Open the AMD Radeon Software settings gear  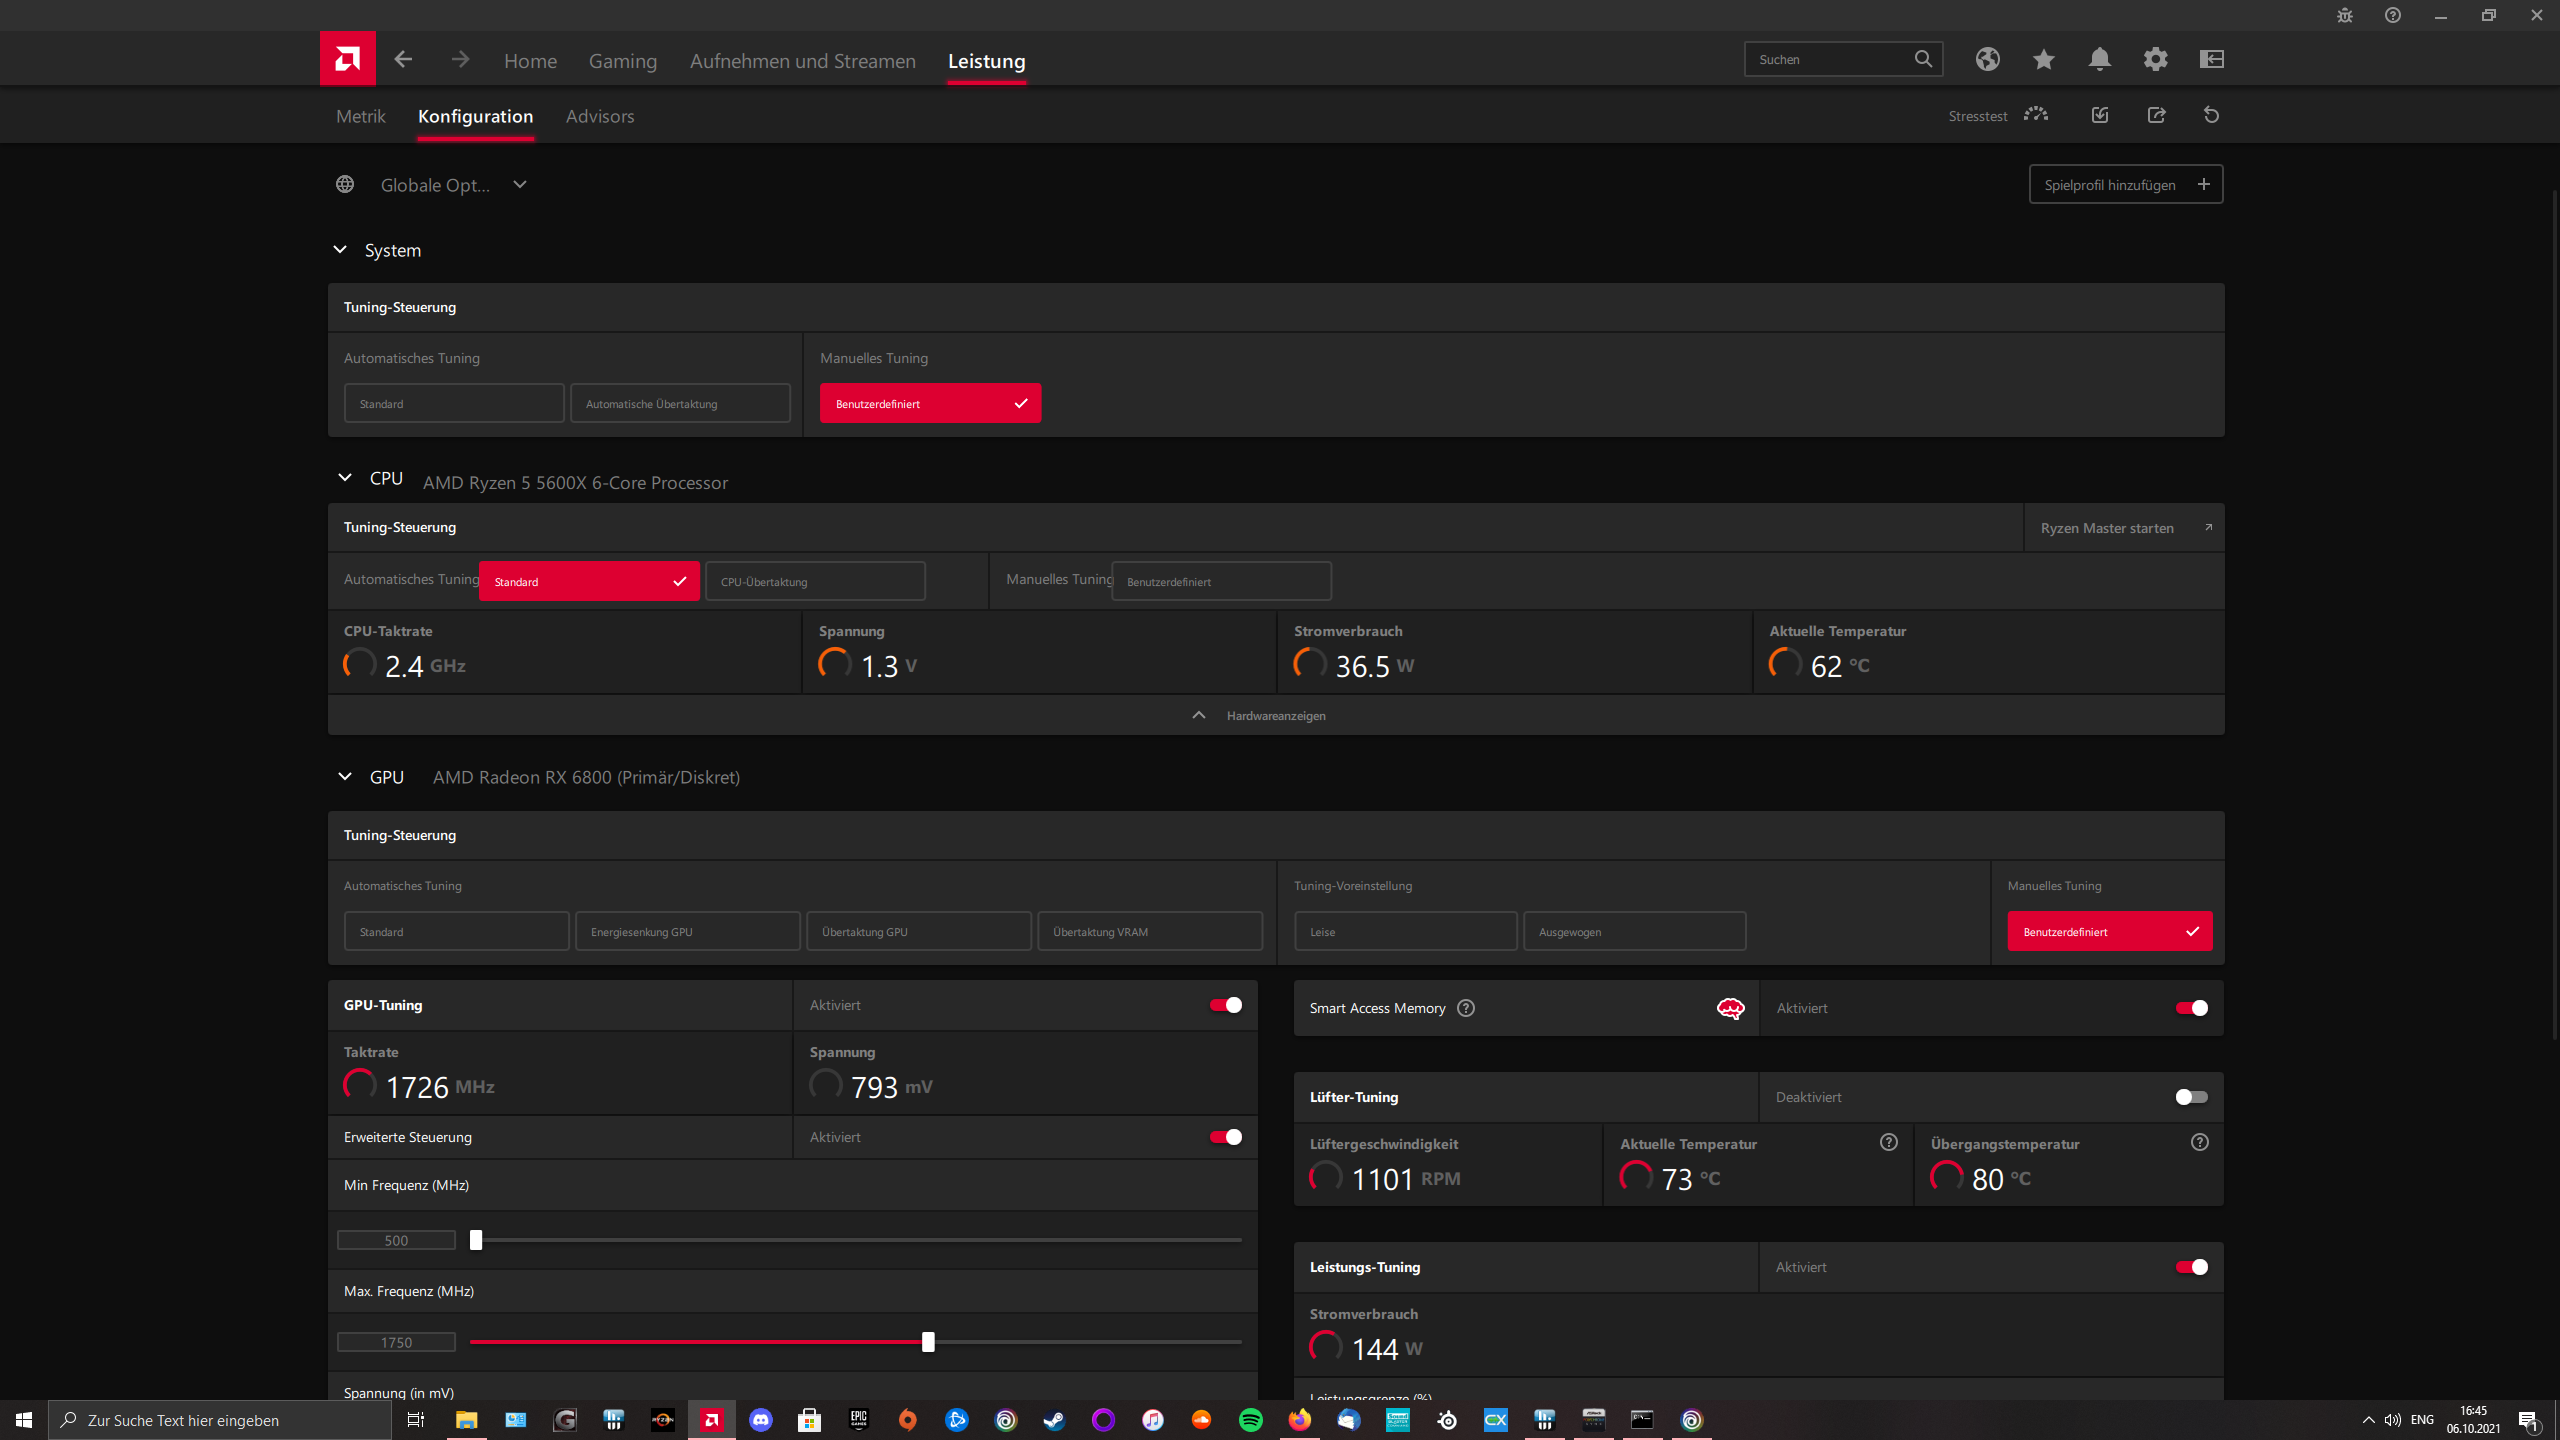coord(2156,59)
